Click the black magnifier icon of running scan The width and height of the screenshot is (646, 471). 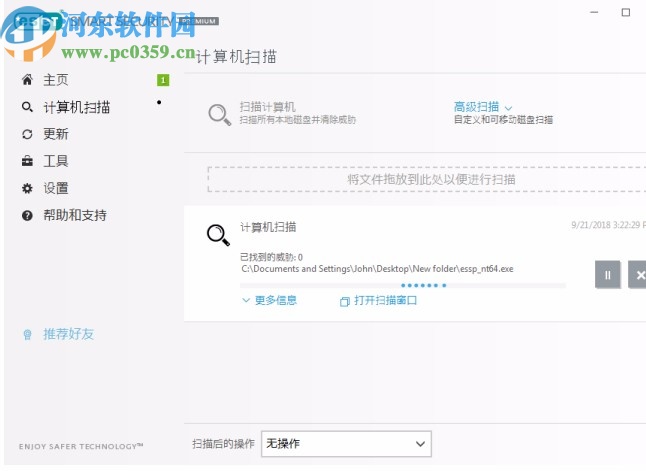(218, 235)
